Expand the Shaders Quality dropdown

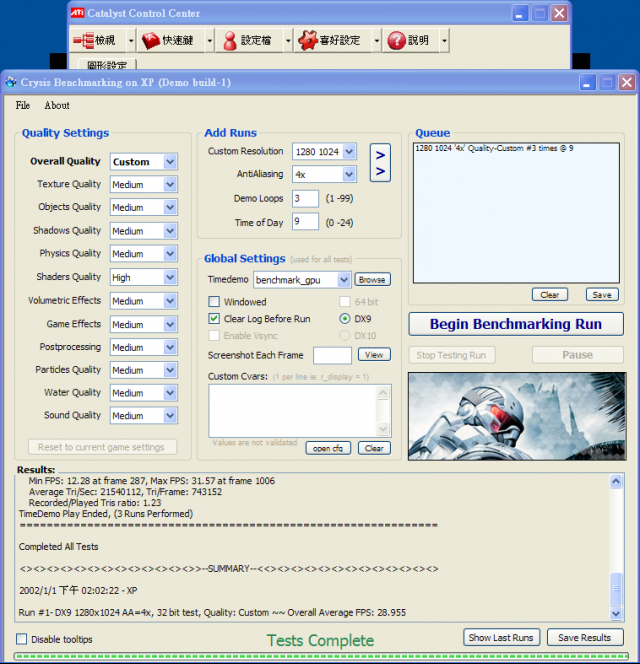click(x=170, y=277)
